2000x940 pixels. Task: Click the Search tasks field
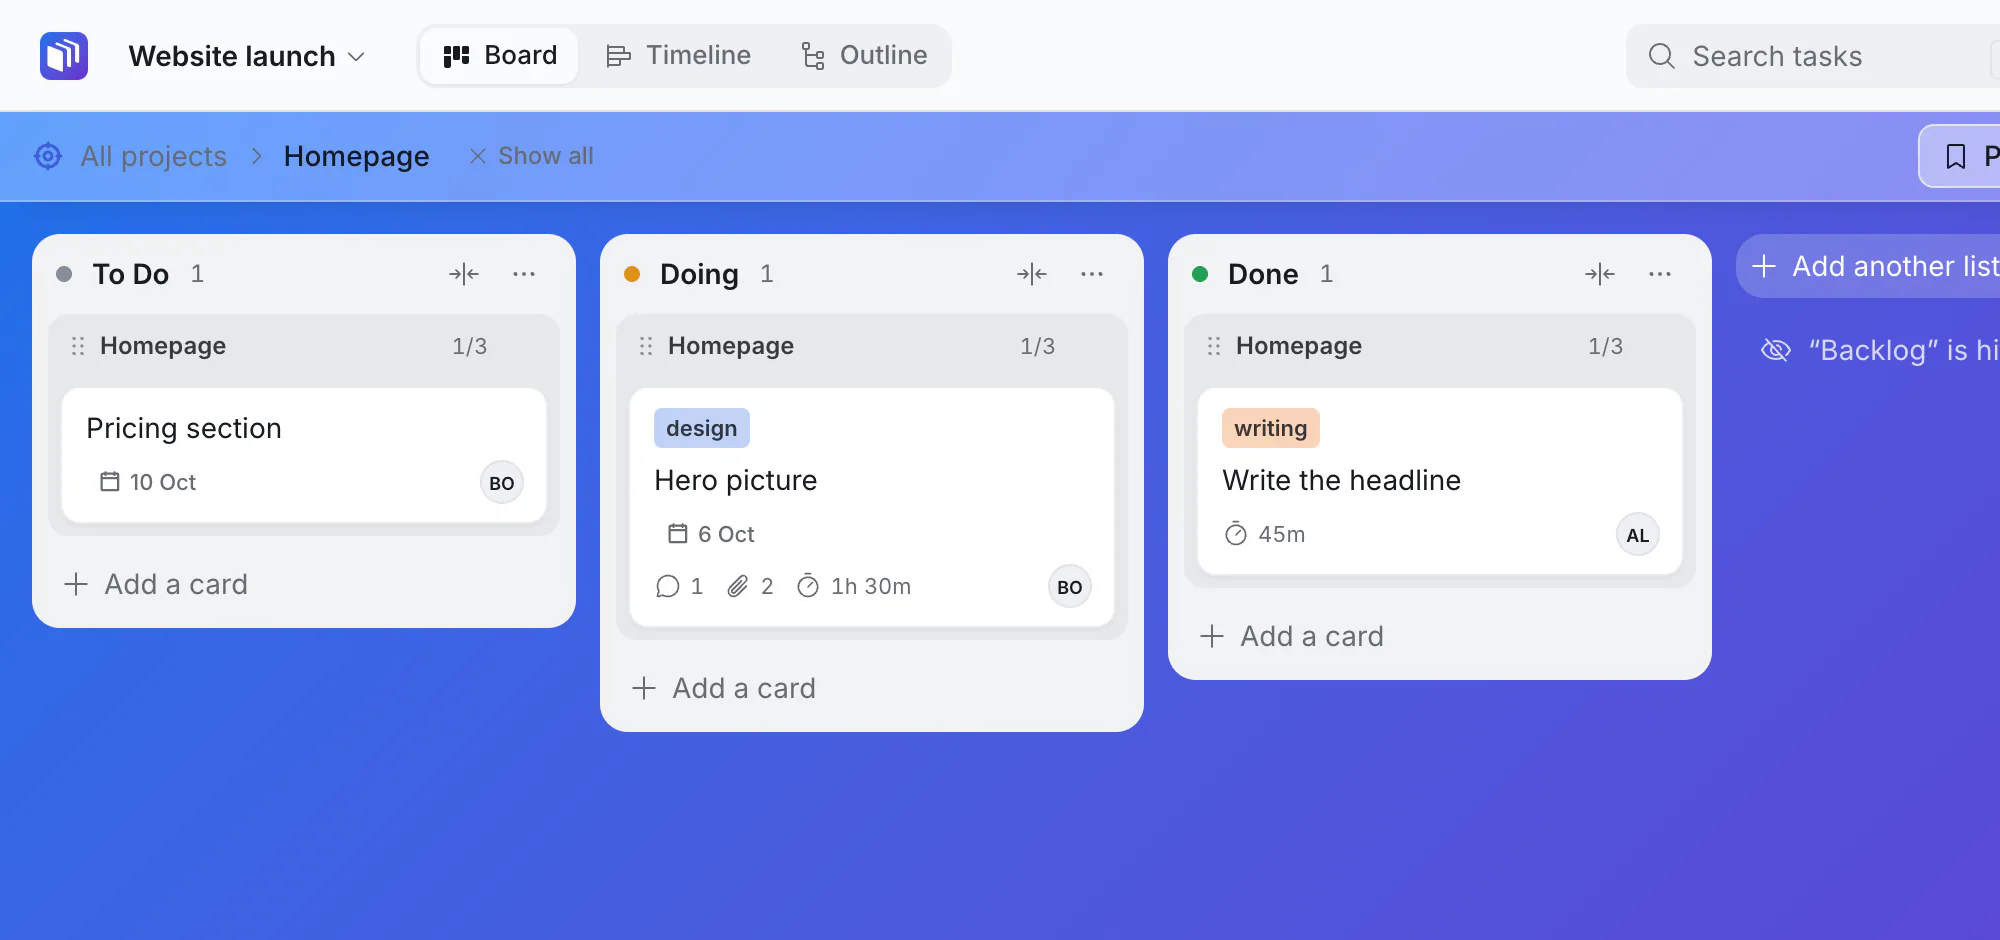click(x=1812, y=56)
